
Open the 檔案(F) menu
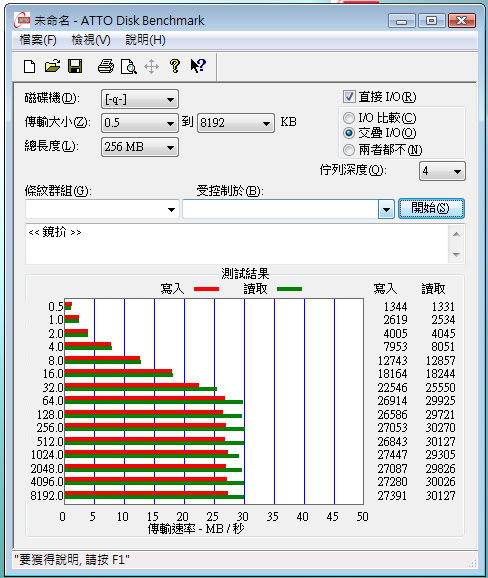click(38, 40)
